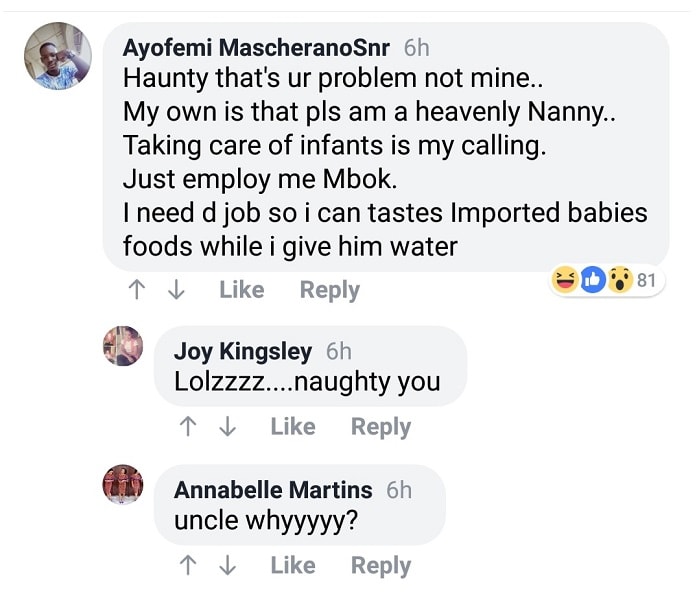
Task: Open Annabelle Martins' profile name link
Action: 273,490
